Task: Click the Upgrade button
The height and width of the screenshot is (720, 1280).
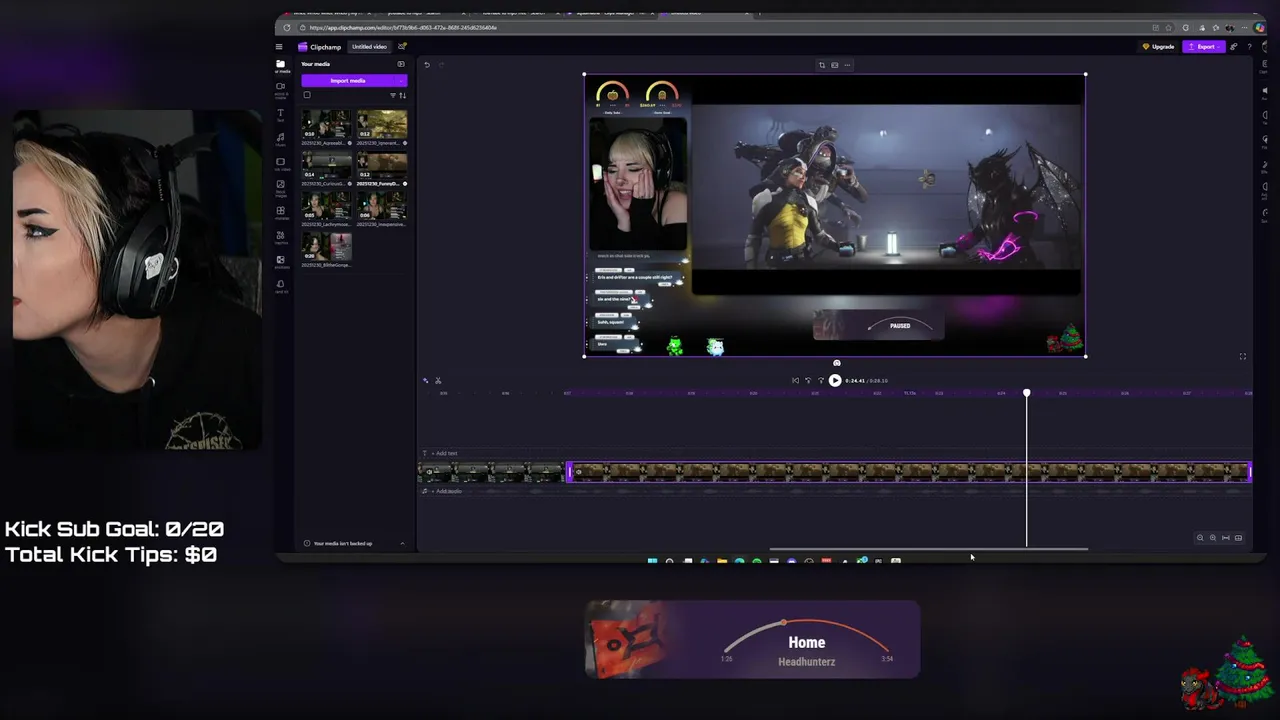Action: coord(1158,47)
